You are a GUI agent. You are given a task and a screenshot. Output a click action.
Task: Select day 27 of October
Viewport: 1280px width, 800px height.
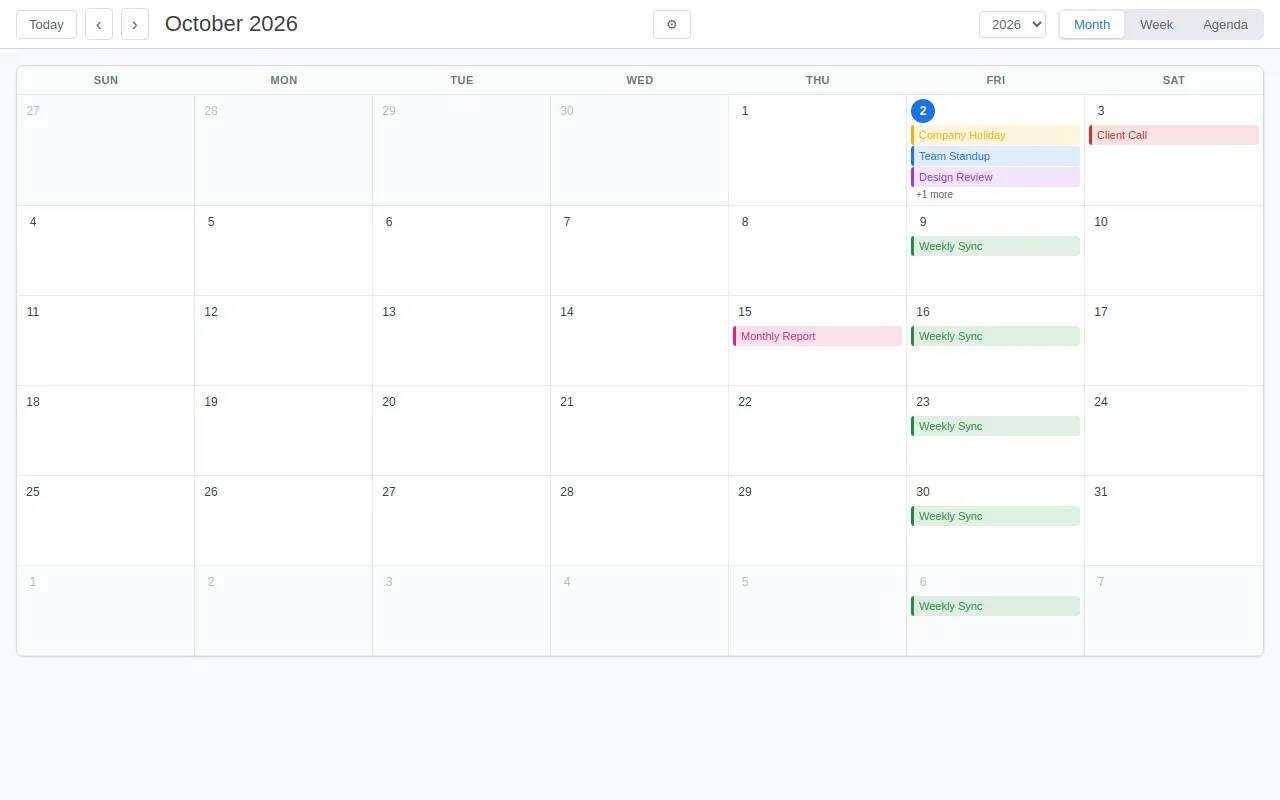pyautogui.click(x=461, y=520)
